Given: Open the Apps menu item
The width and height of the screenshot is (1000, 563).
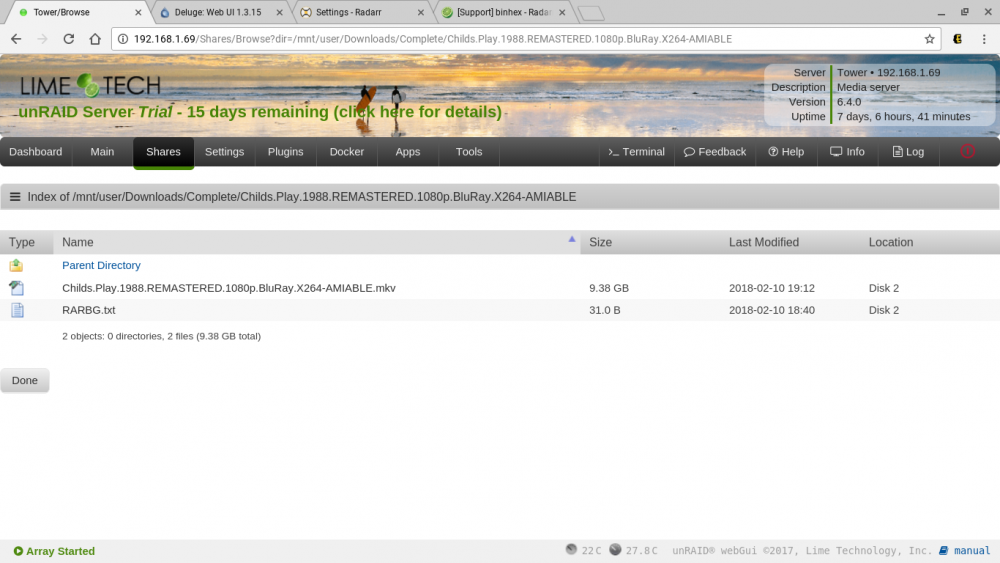Looking at the screenshot, I should [x=408, y=152].
